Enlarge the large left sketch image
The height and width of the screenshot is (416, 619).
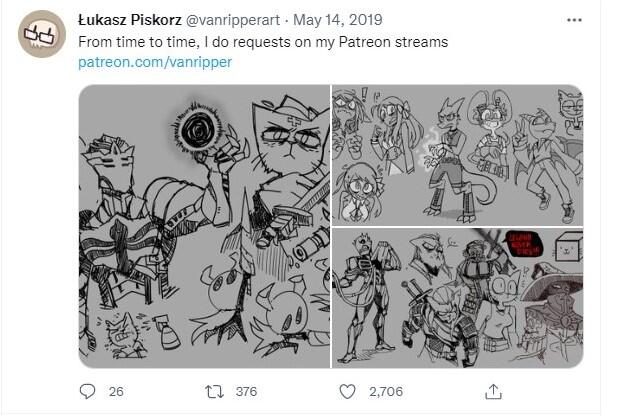pyautogui.click(x=204, y=226)
